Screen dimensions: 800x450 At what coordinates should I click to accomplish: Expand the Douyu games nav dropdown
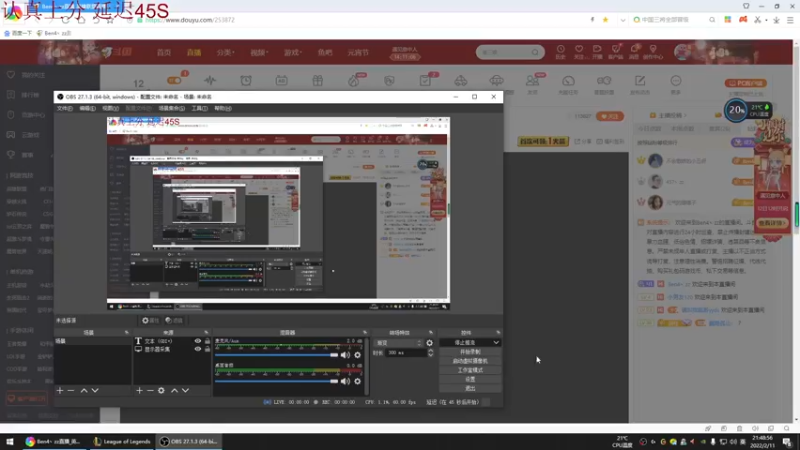click(x=292, y=53)
